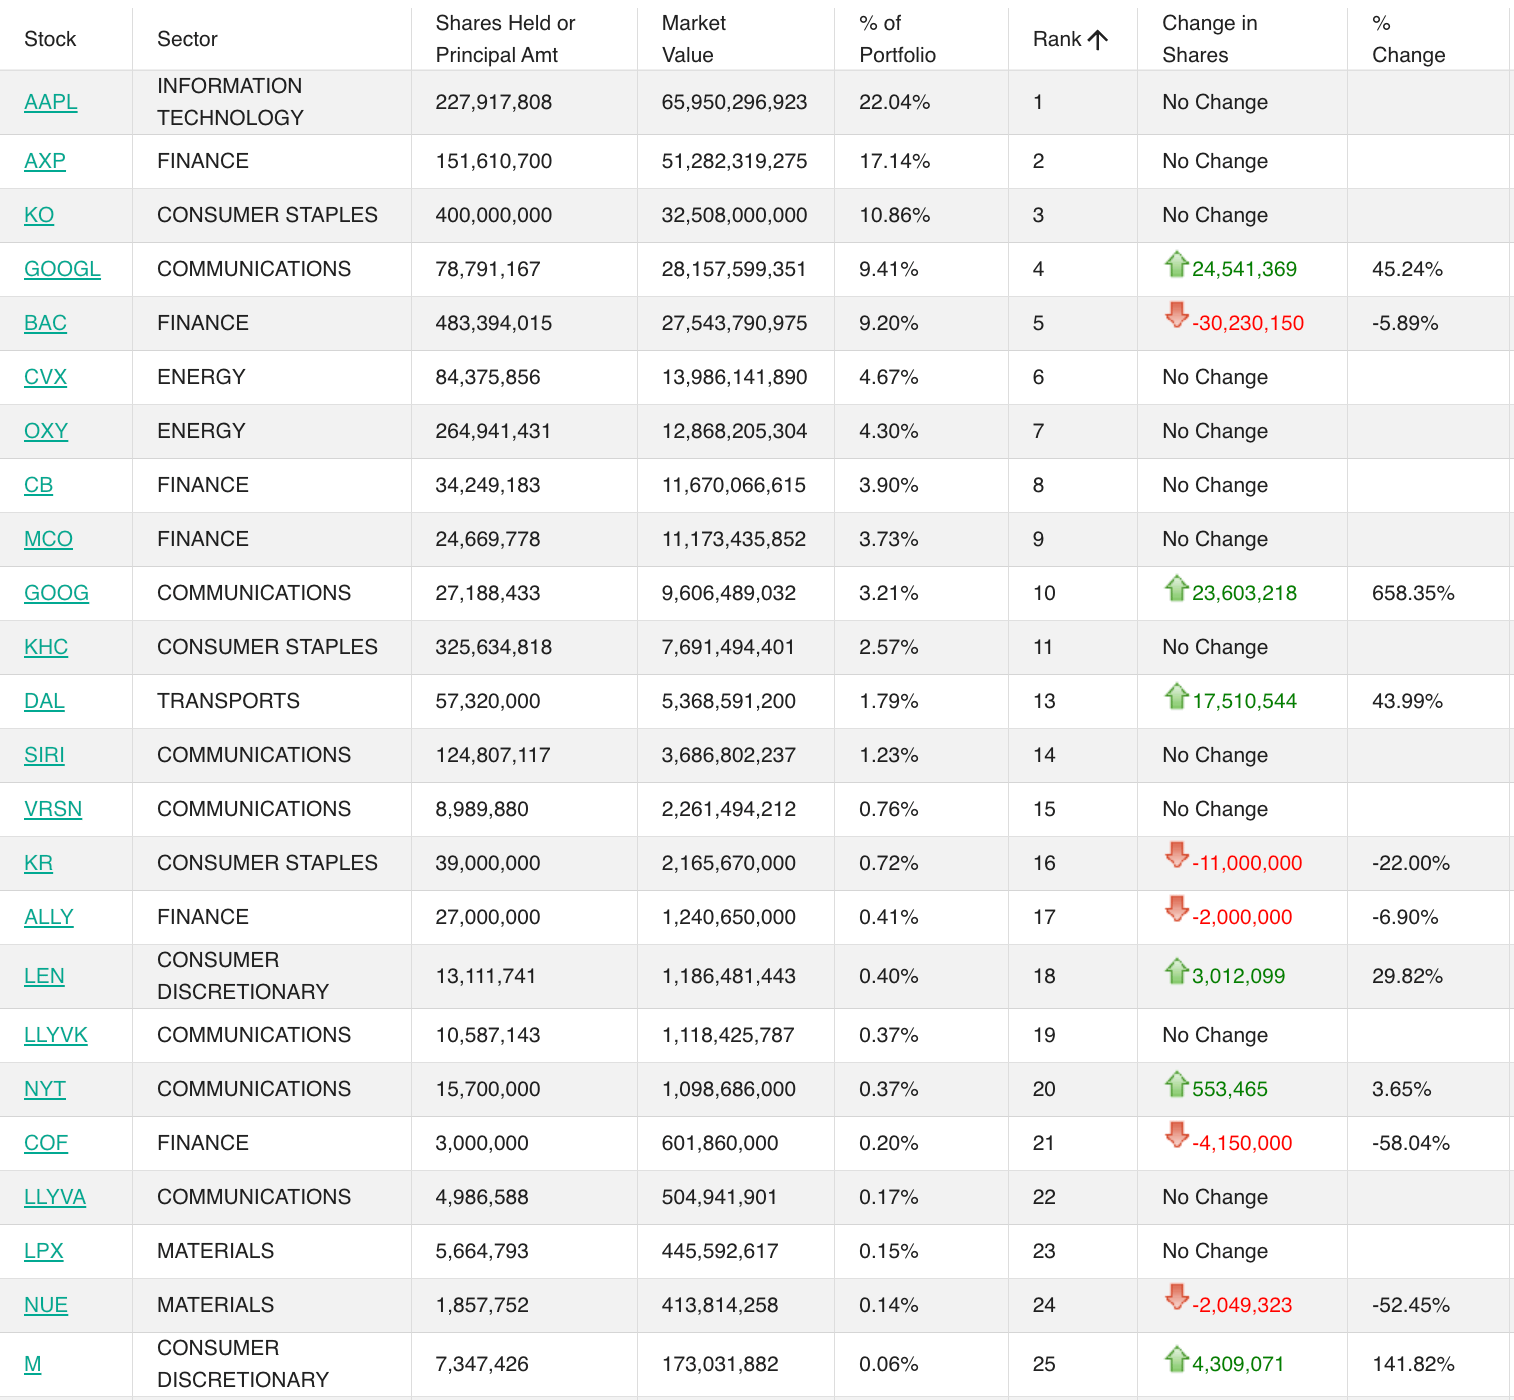Open the M stock link

(33, 1364)
